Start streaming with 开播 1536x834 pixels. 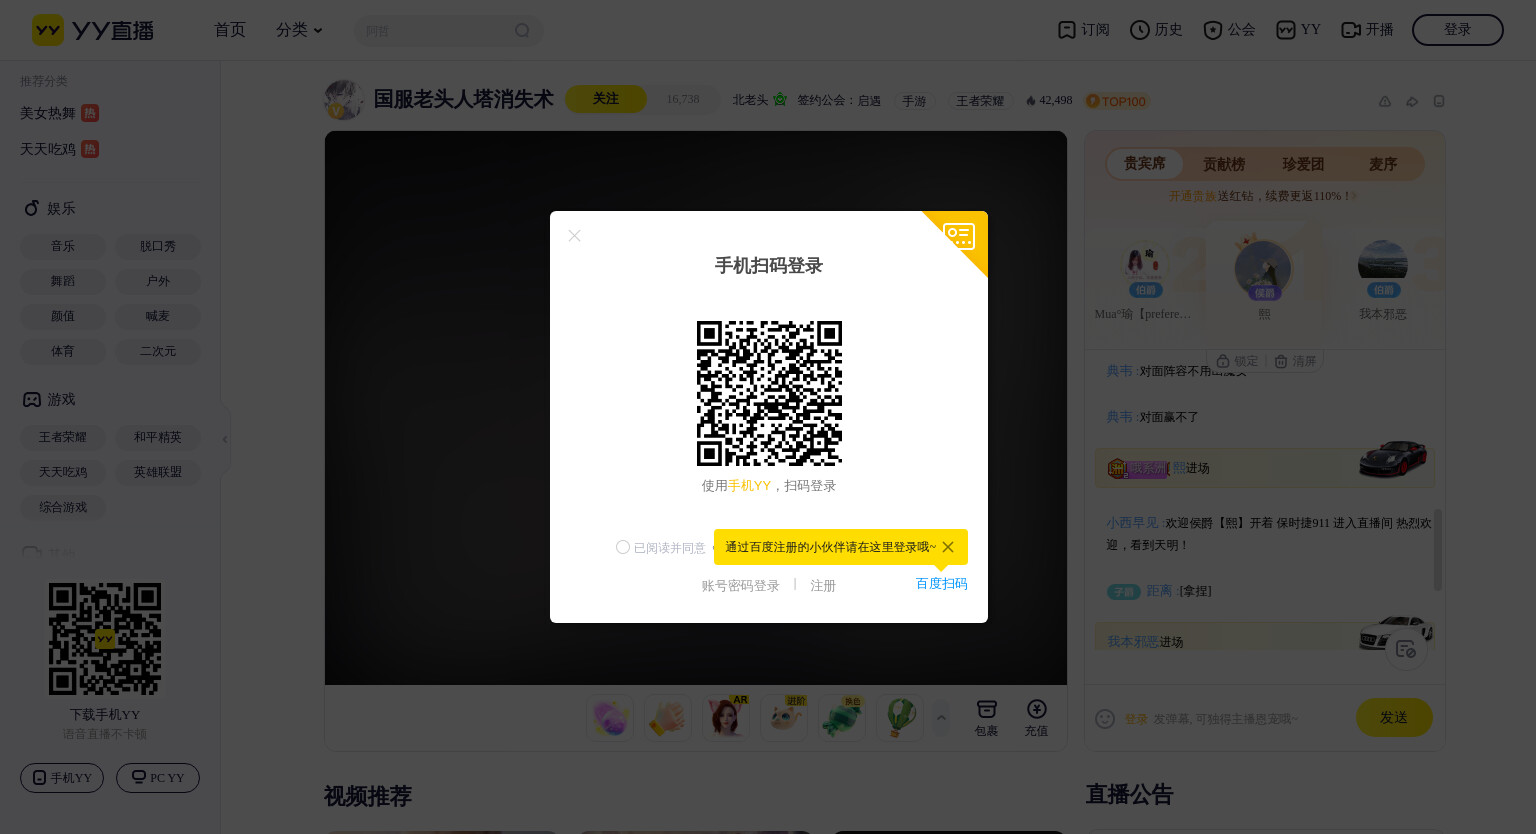(x=1367, y=30)
